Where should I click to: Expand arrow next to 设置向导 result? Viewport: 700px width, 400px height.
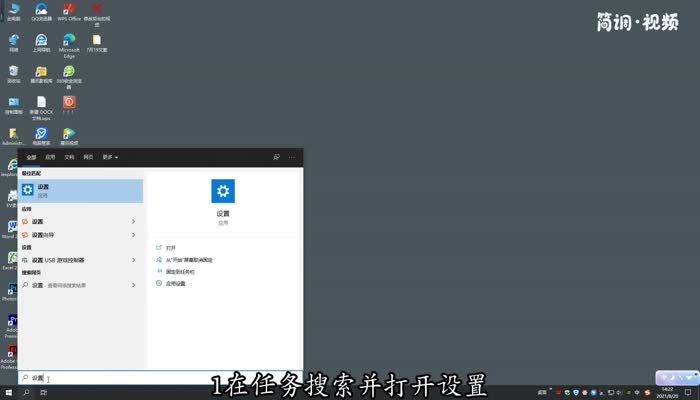tap(133, 234)
